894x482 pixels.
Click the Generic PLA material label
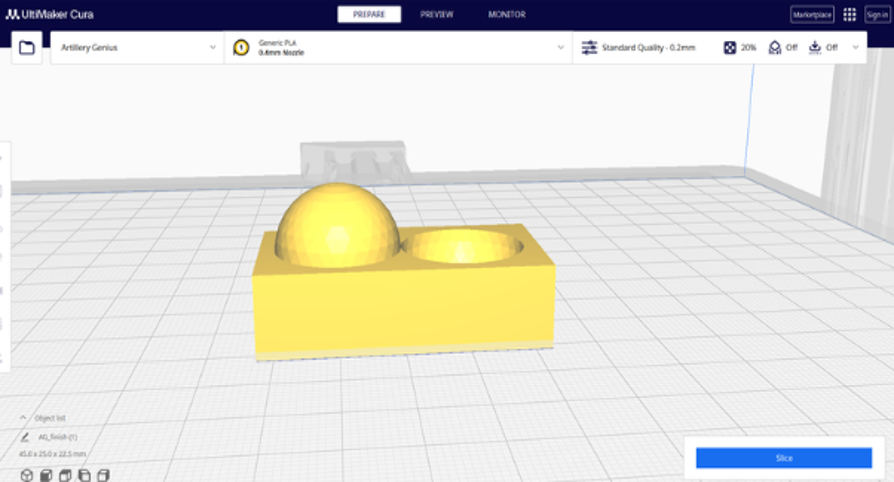tap(277, 43)
